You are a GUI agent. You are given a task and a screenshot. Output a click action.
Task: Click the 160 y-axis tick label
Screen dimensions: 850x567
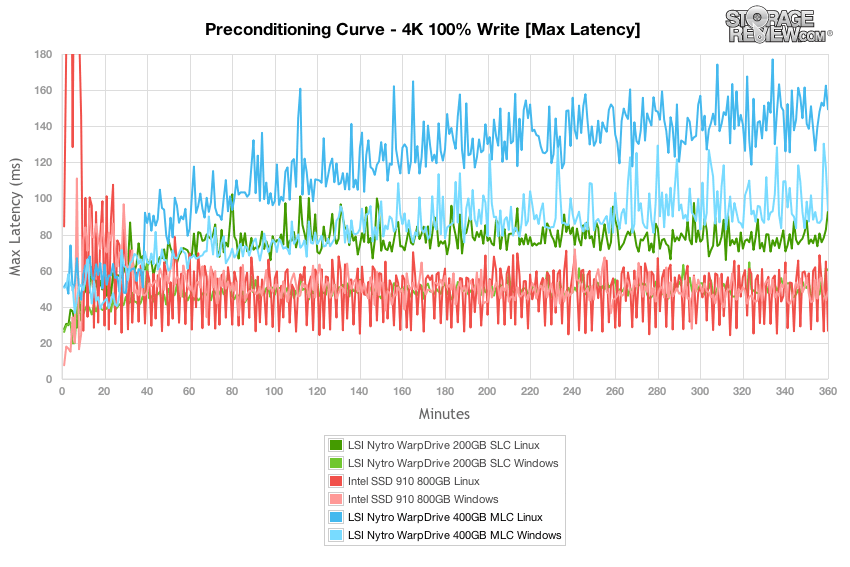pos(43,91)
